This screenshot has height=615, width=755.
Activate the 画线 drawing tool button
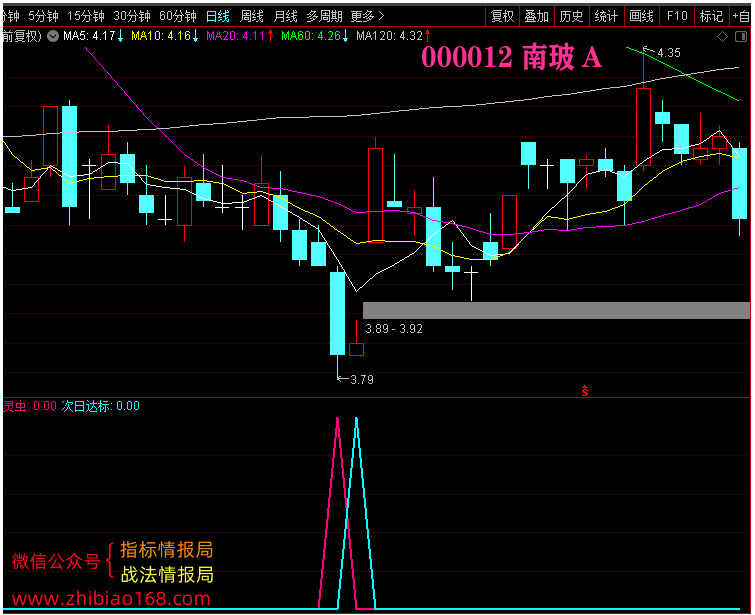(641, 16)
